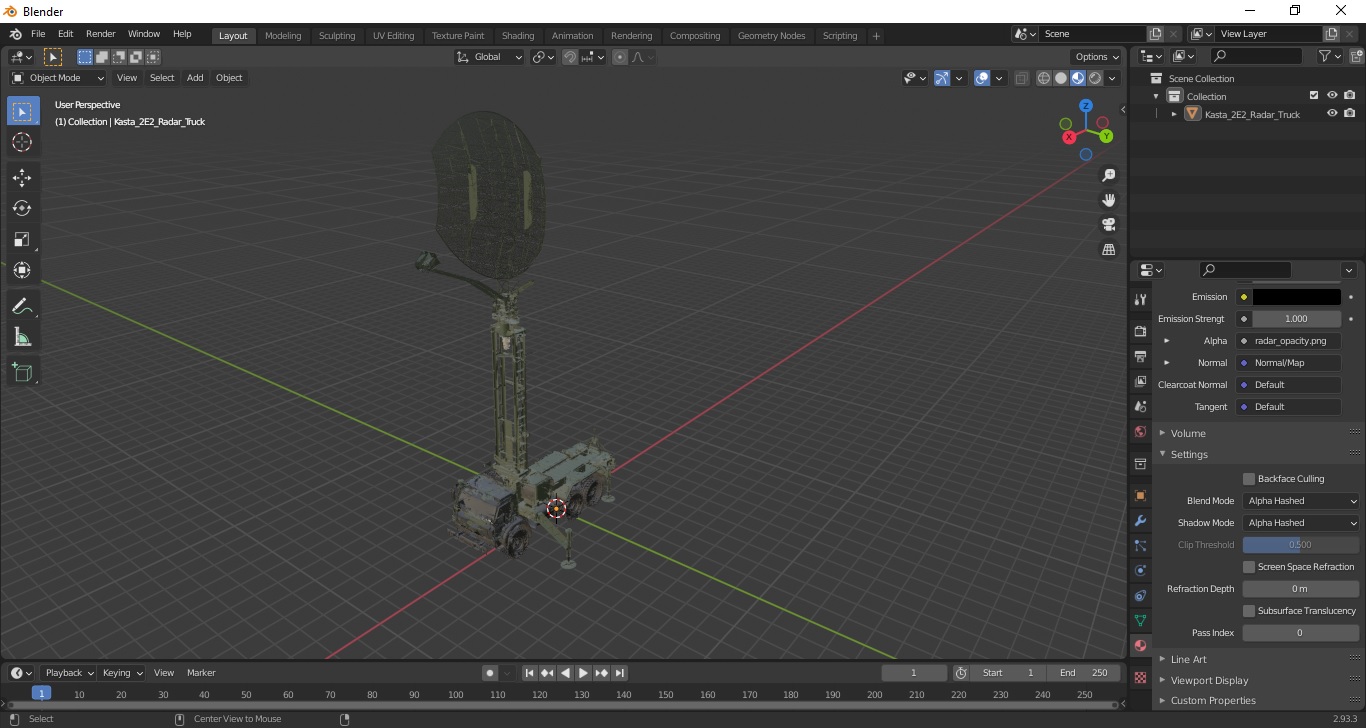Click the pan hand viewport icon
1366x728 pixels.
1108,200
